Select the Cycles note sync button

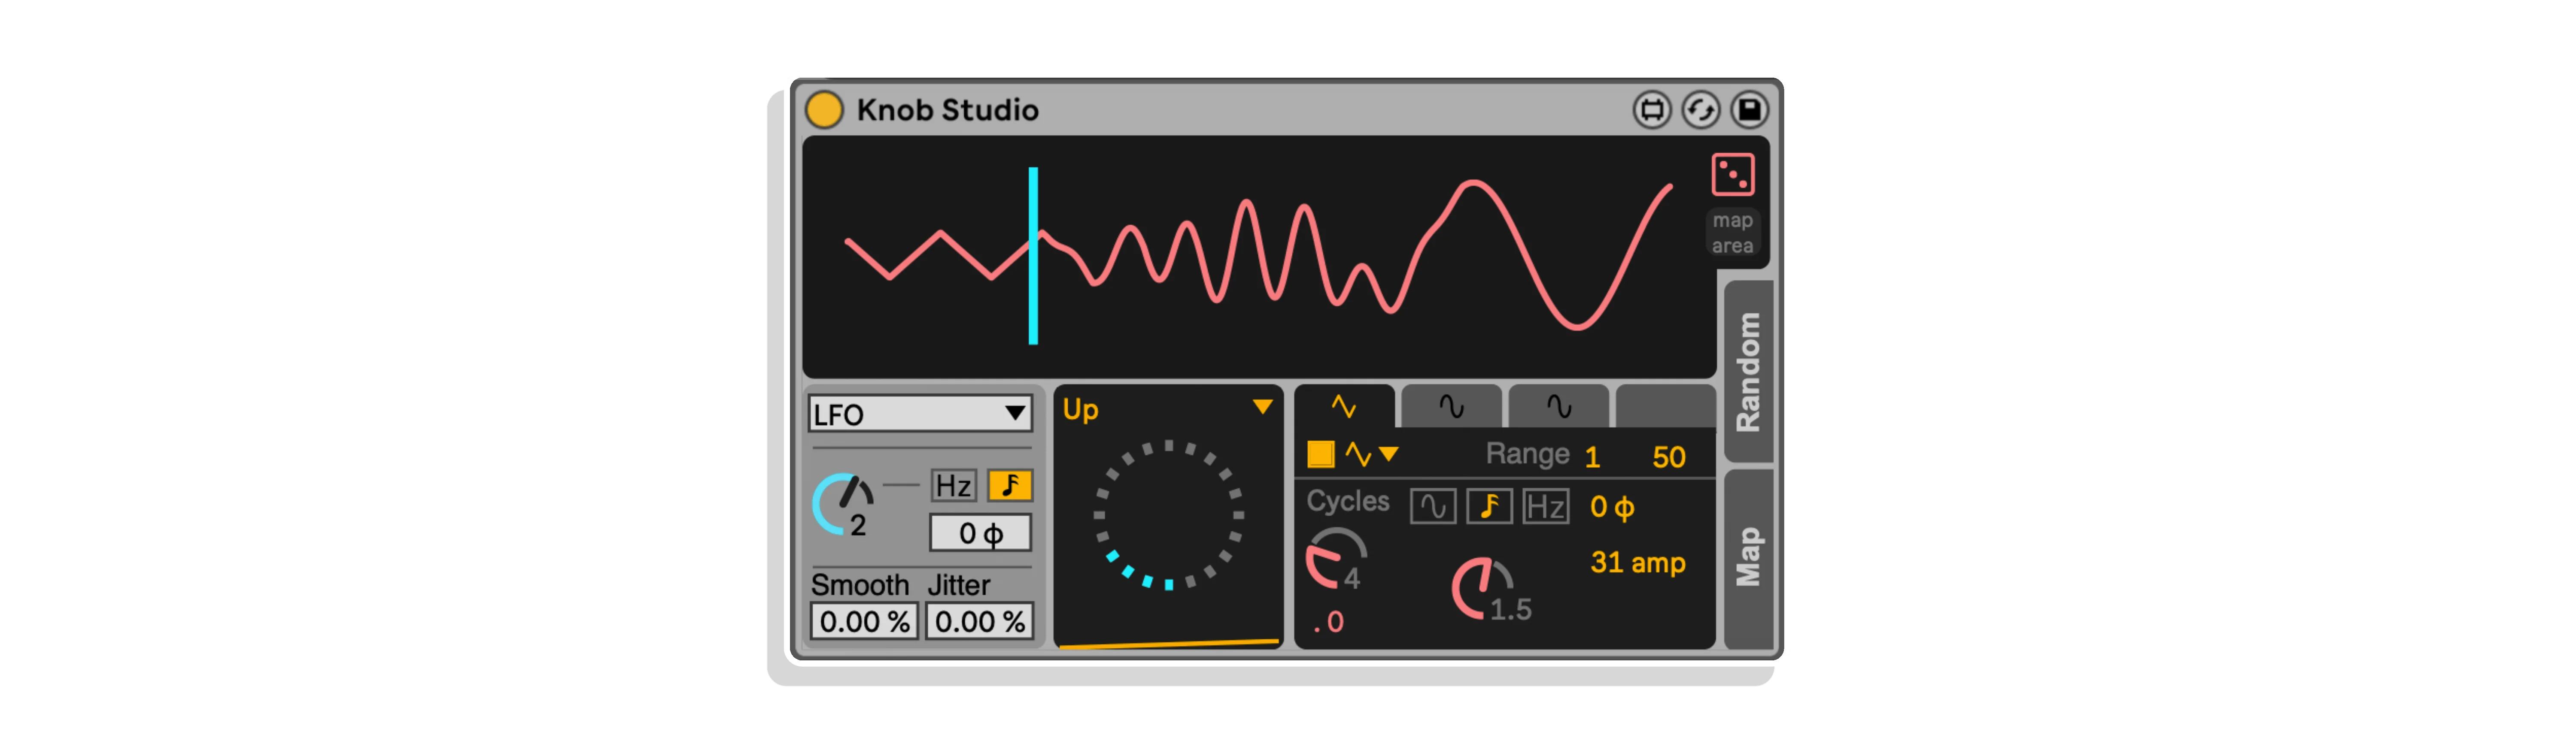(x=1489, y=506)
